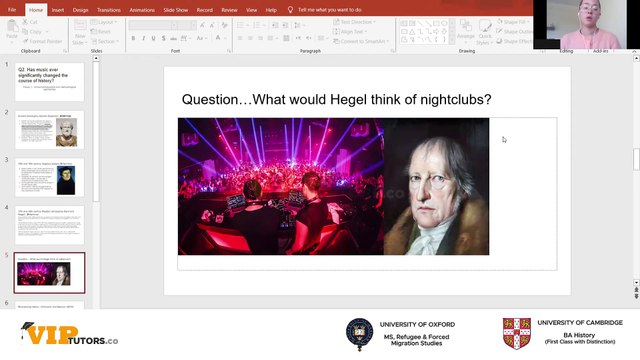Open the Copy dropdown arrow

pos(47,32)
